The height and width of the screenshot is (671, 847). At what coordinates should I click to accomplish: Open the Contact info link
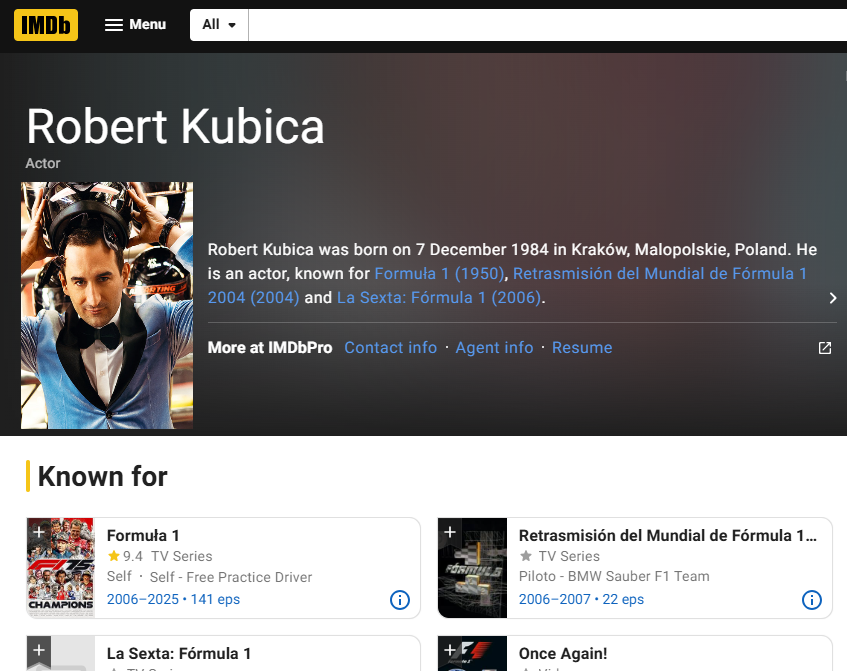click(x=390, y=348)
